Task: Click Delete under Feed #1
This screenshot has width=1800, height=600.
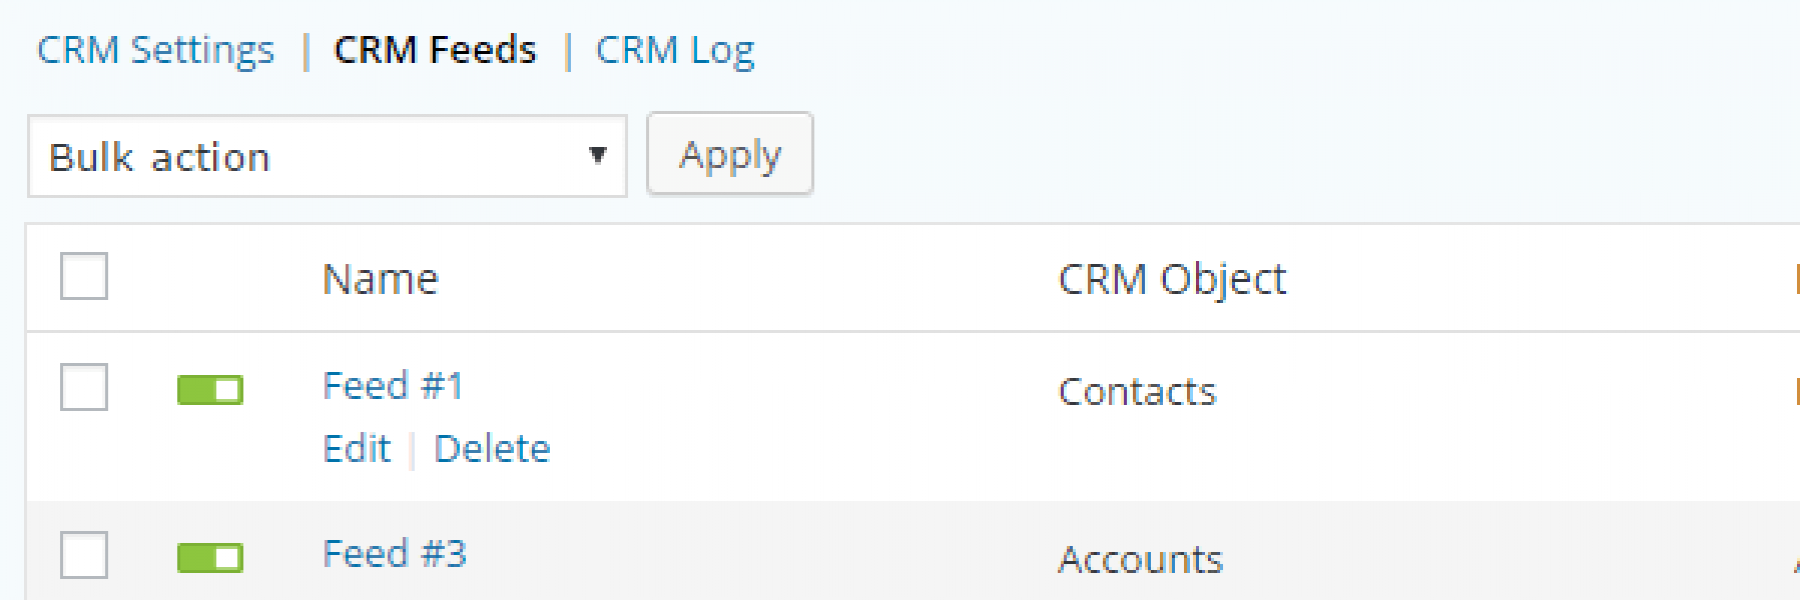Action: (x=492, y=449)
